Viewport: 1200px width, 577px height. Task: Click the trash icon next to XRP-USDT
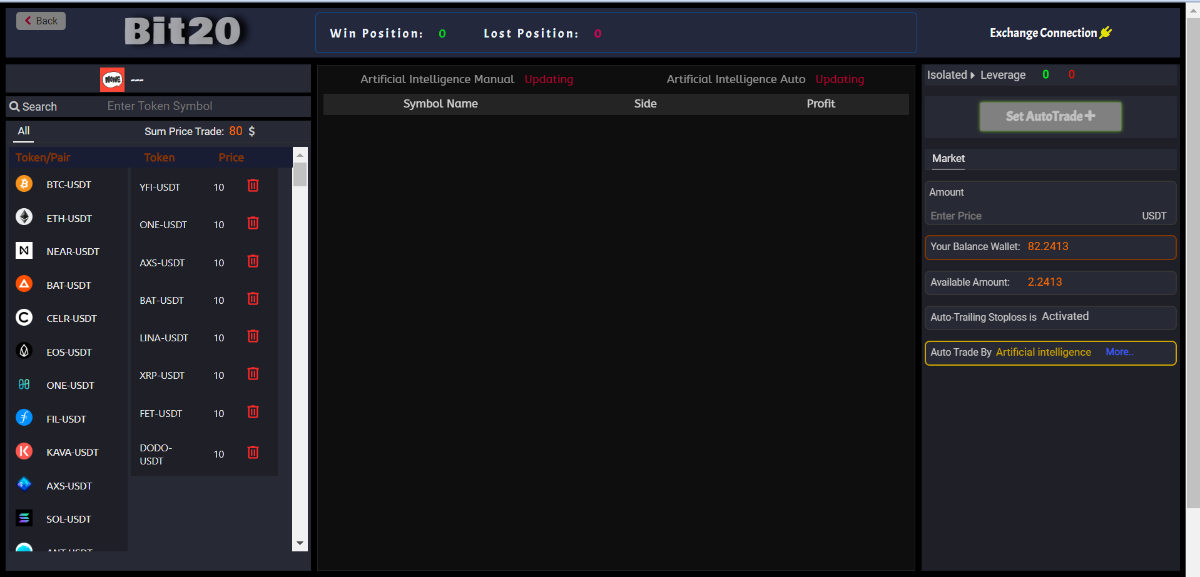point(253,374)
